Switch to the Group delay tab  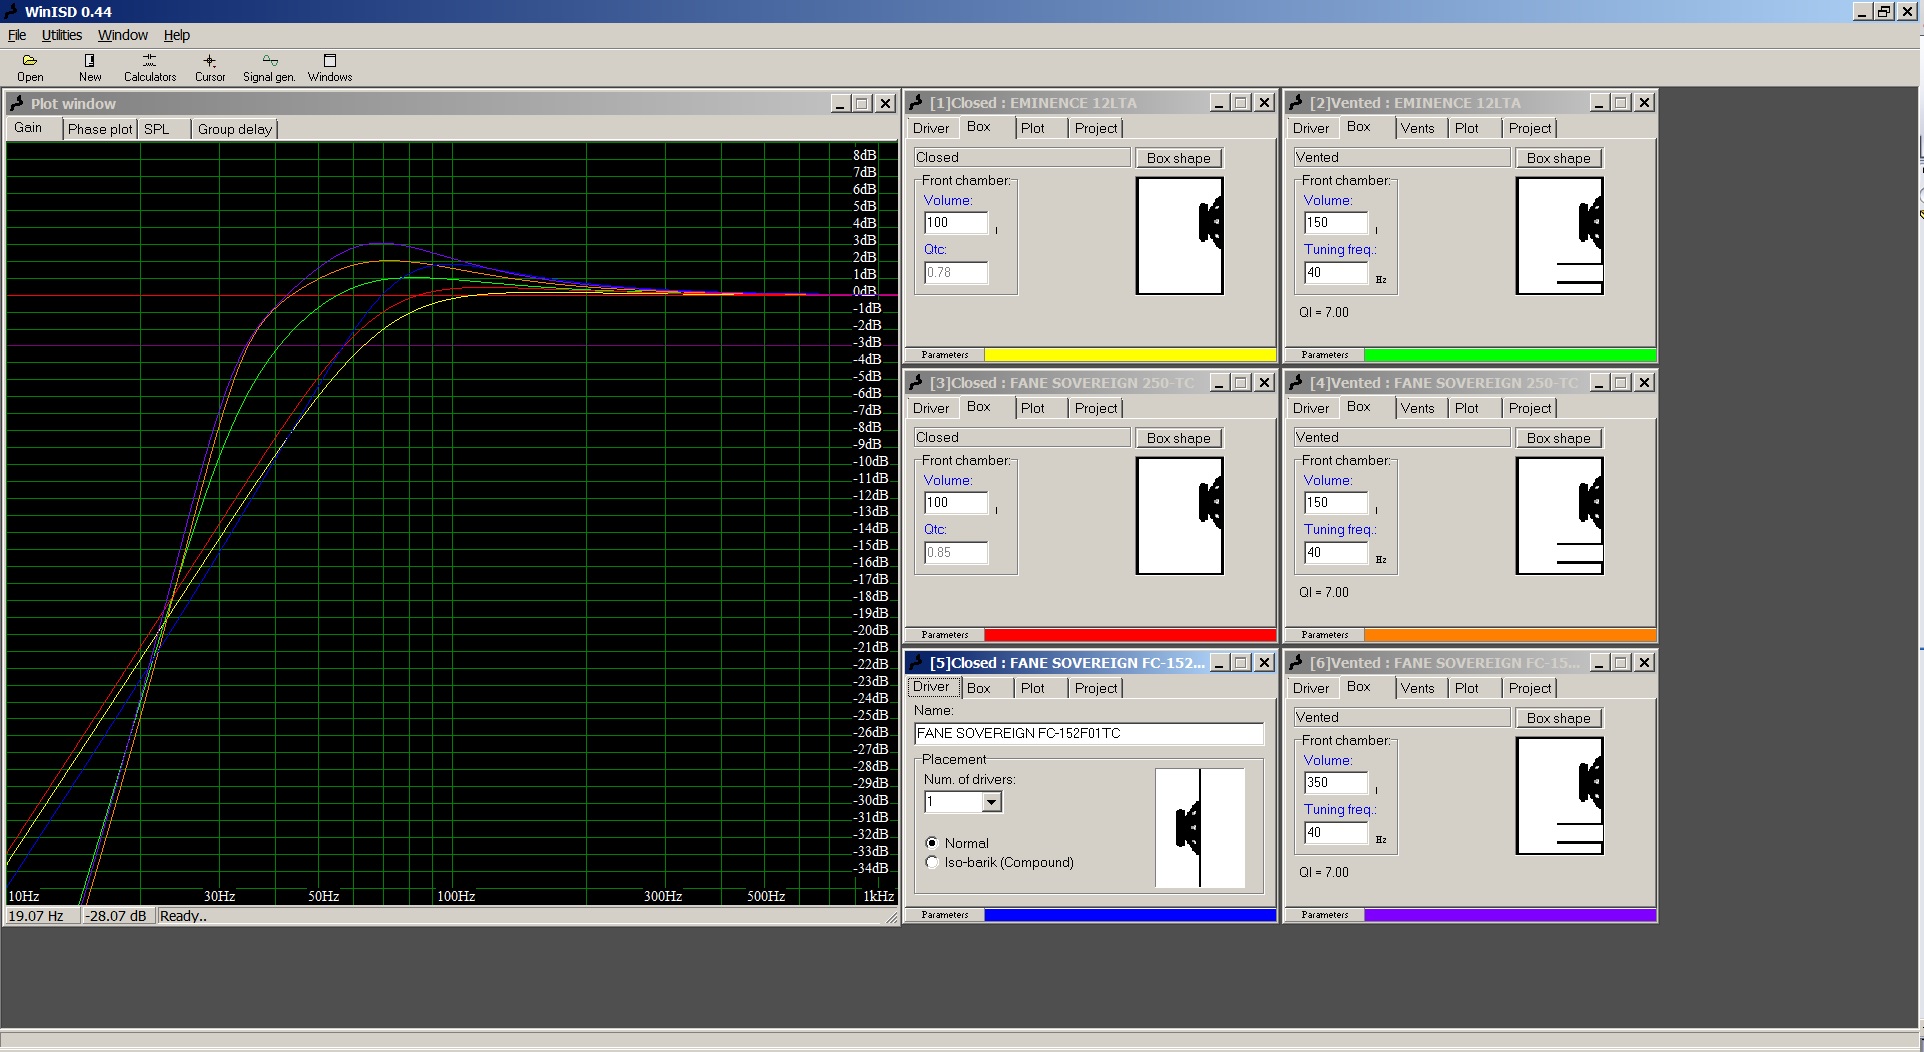pos(235,129)
